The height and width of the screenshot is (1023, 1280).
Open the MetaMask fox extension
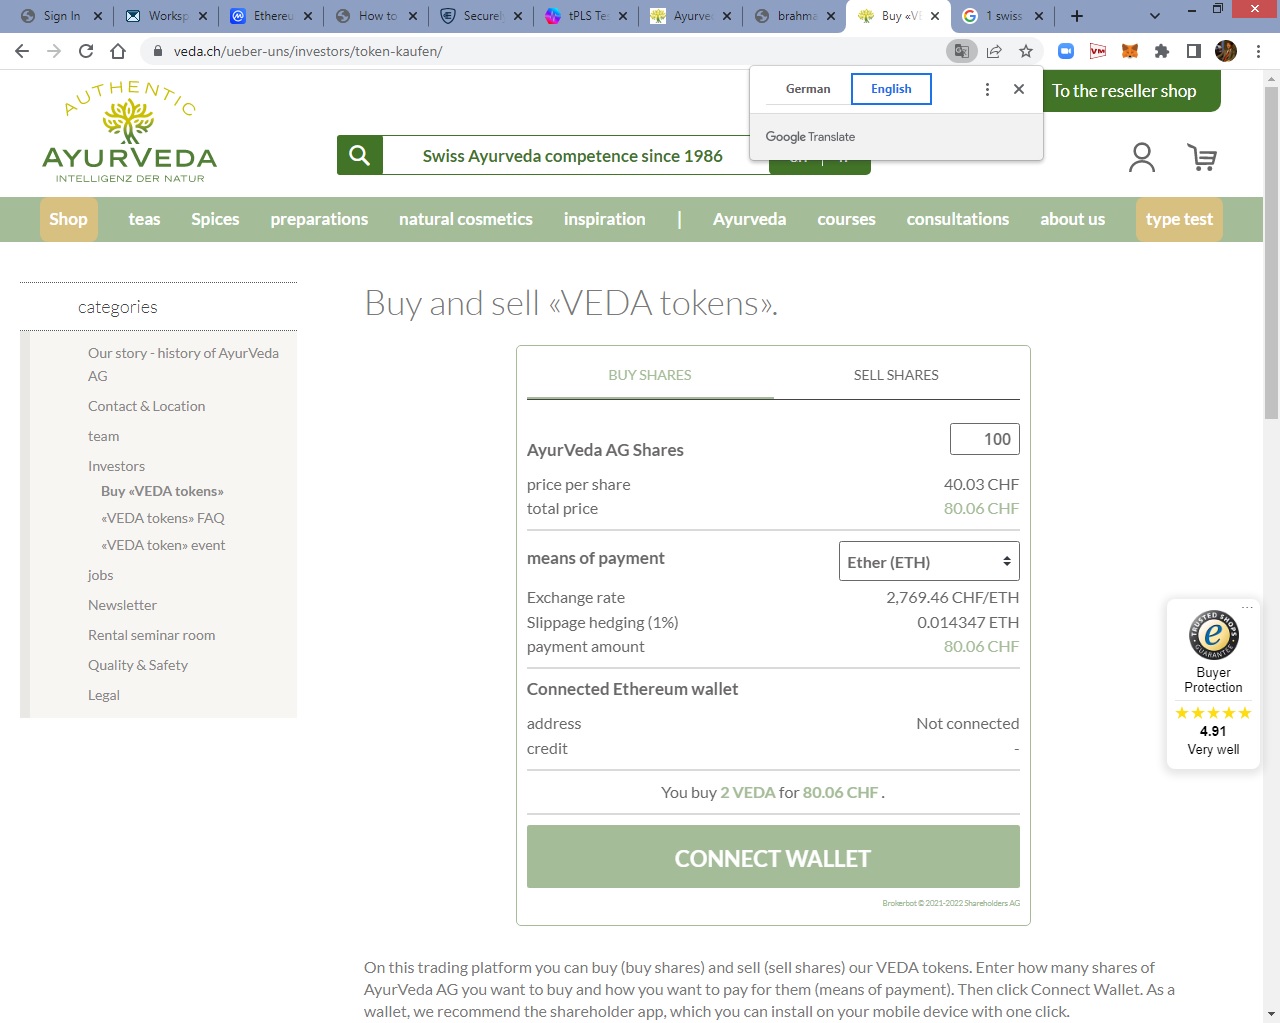1130,51
